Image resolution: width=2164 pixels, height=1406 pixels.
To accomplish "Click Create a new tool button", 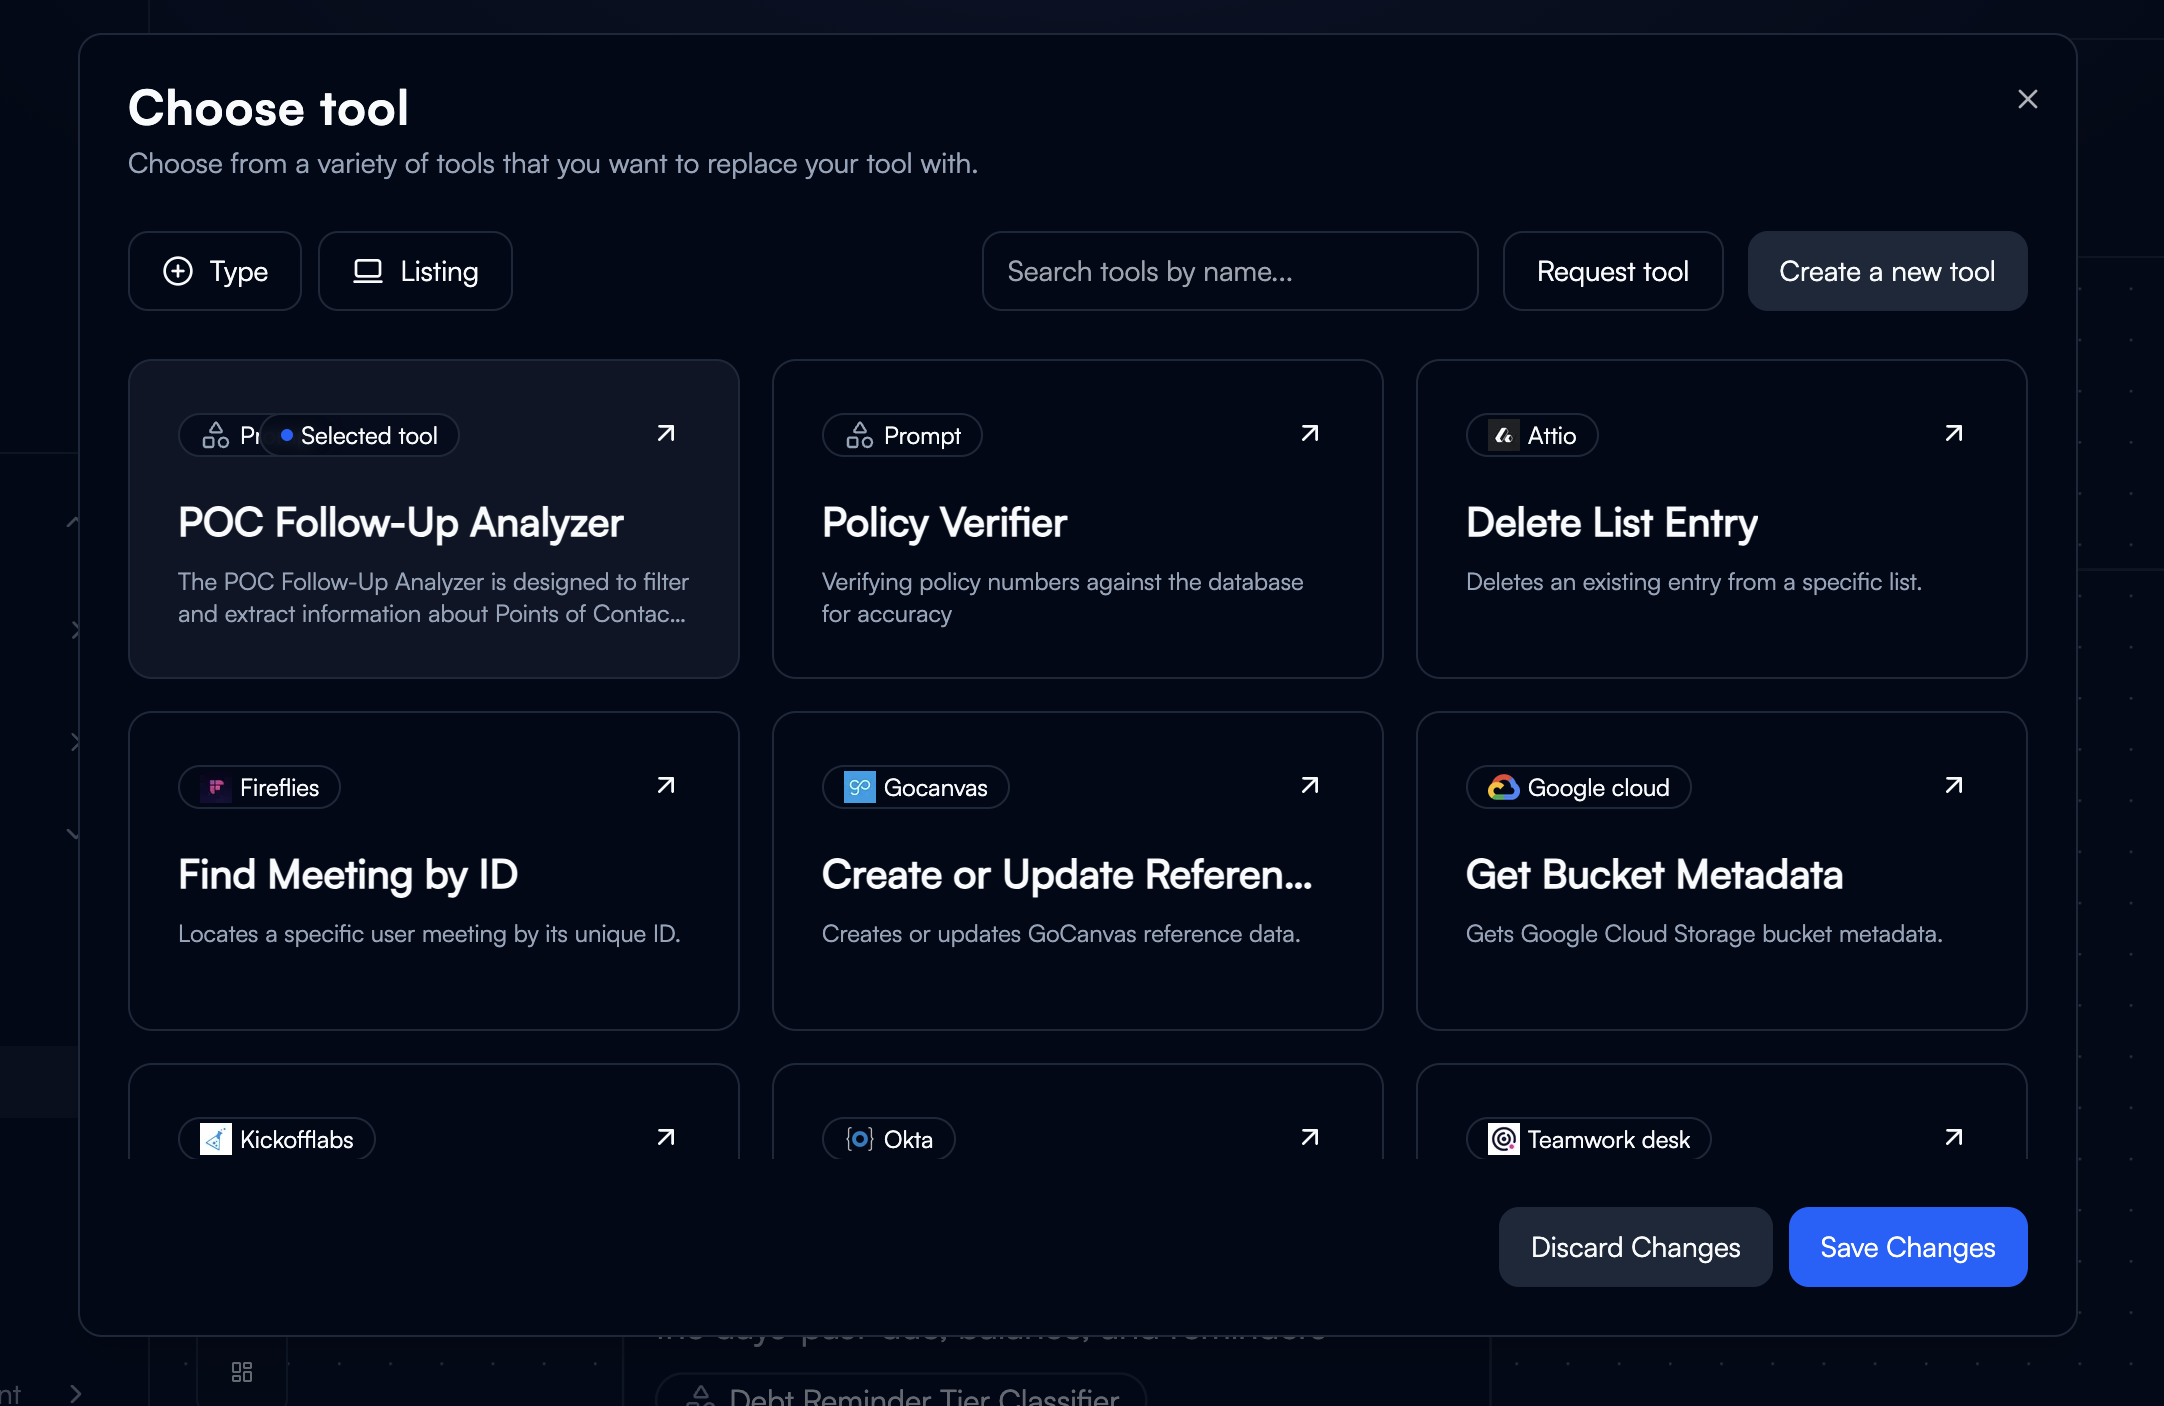I will point(1886,271).
